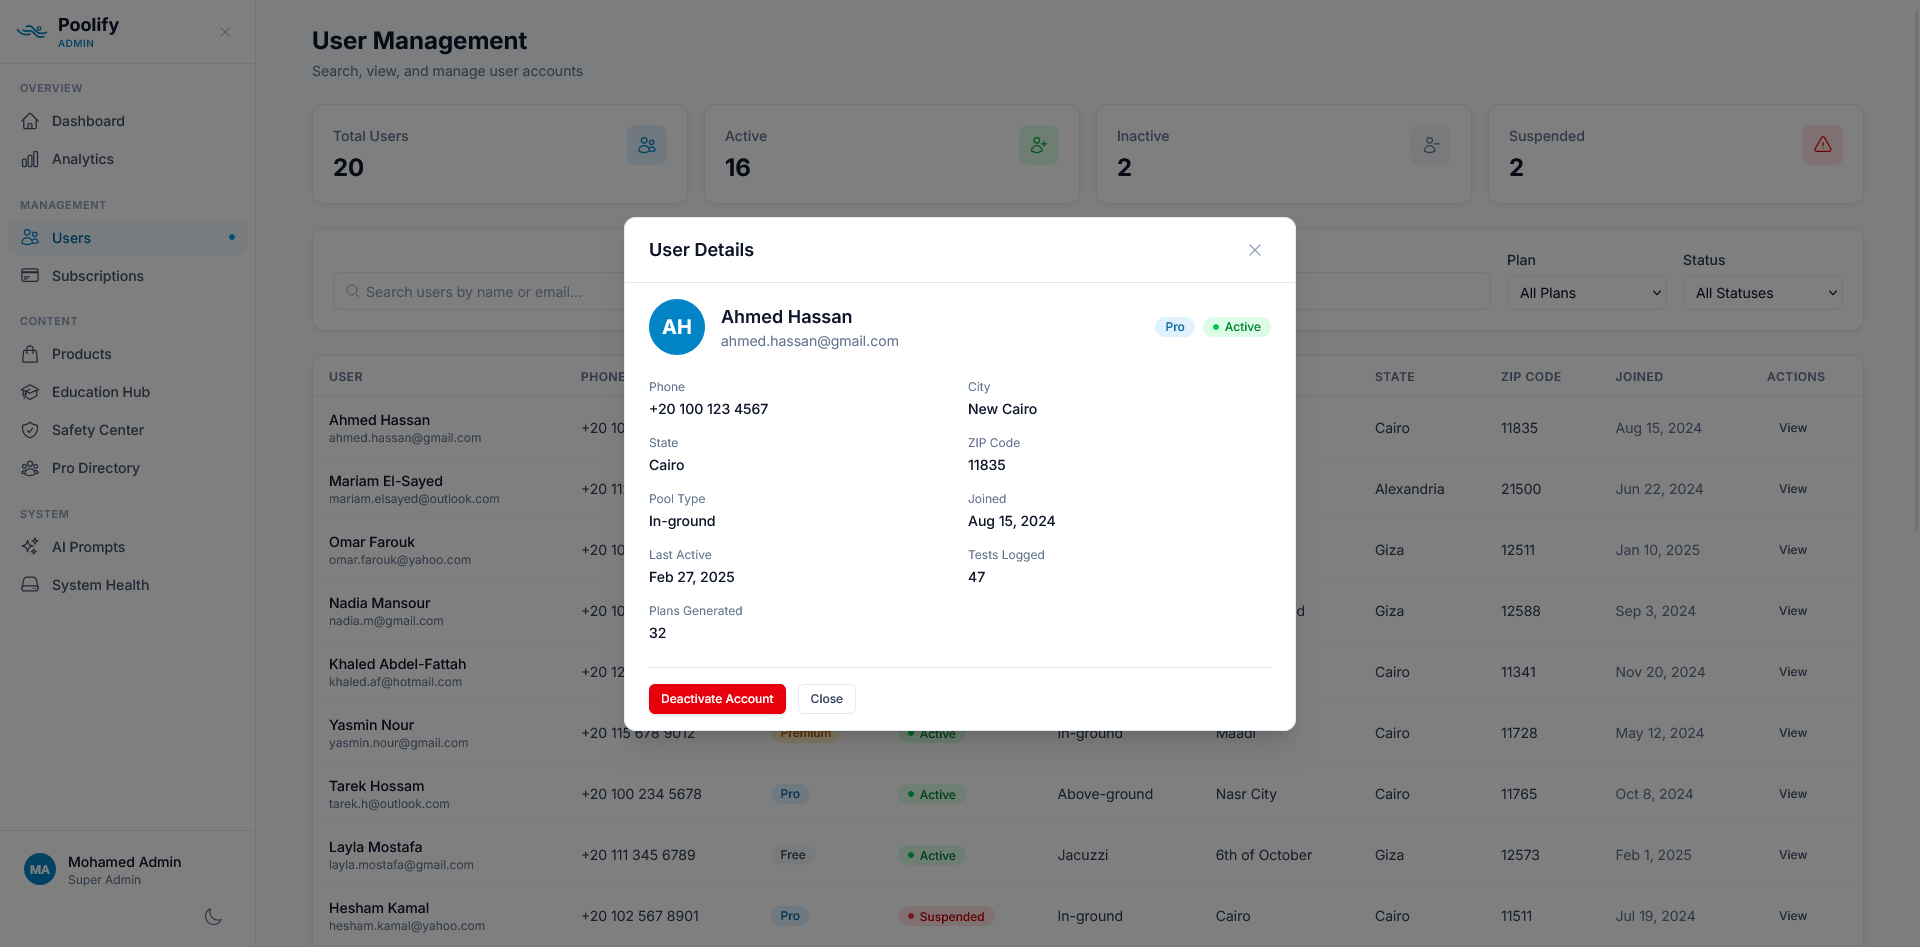Close the User Details dialog with X
Image resolution: width=1920 pixels, height=947 pixels.
point(1255,250)
